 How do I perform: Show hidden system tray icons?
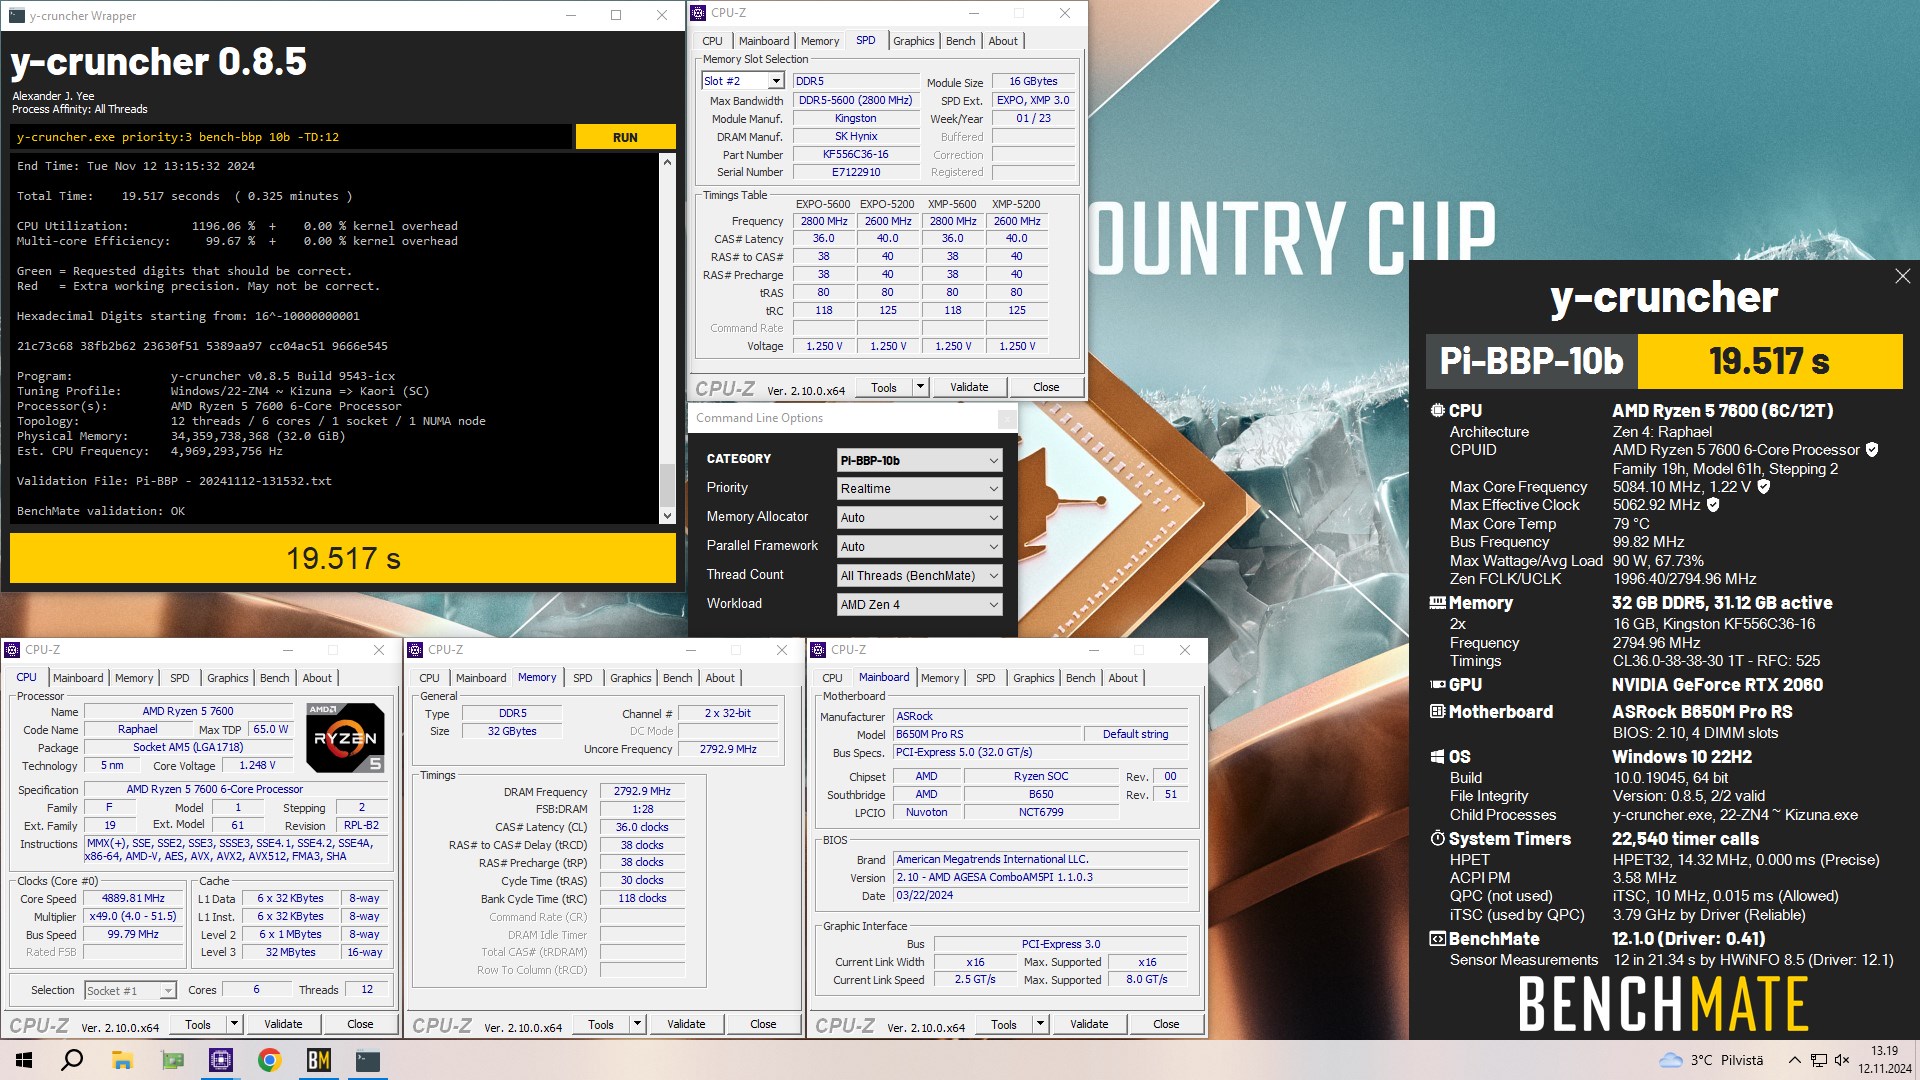coord(1795,1060)
